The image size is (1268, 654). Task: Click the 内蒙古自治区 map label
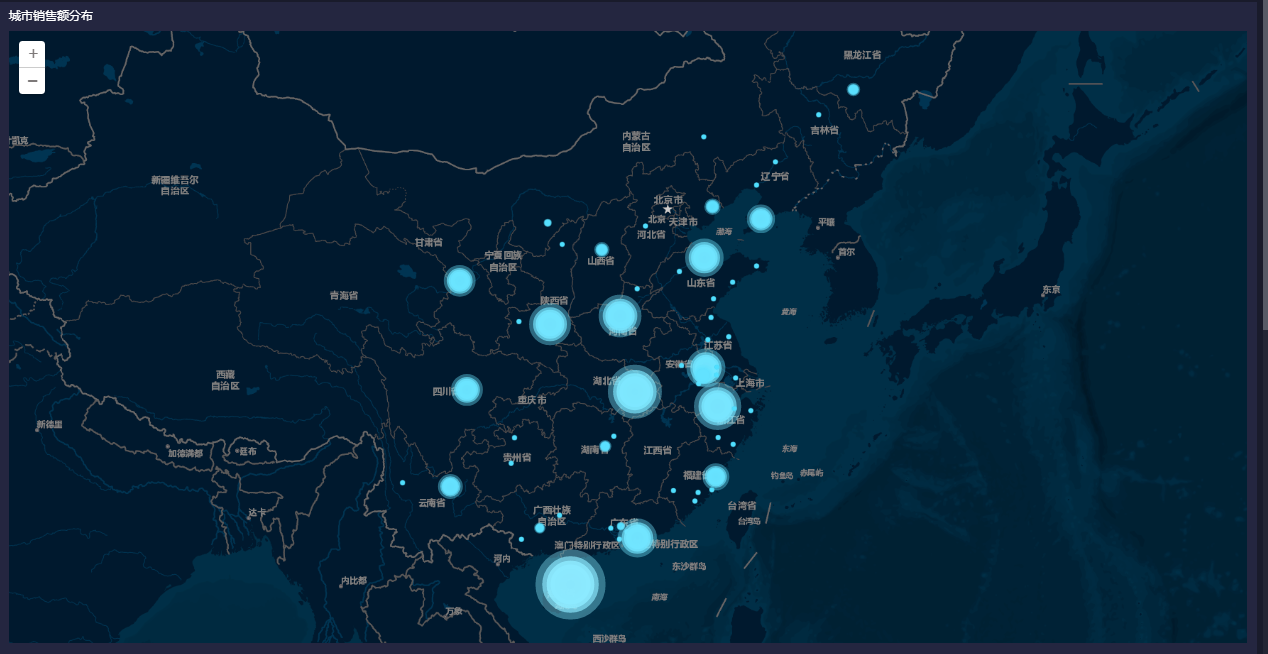[x=636, y=141]
